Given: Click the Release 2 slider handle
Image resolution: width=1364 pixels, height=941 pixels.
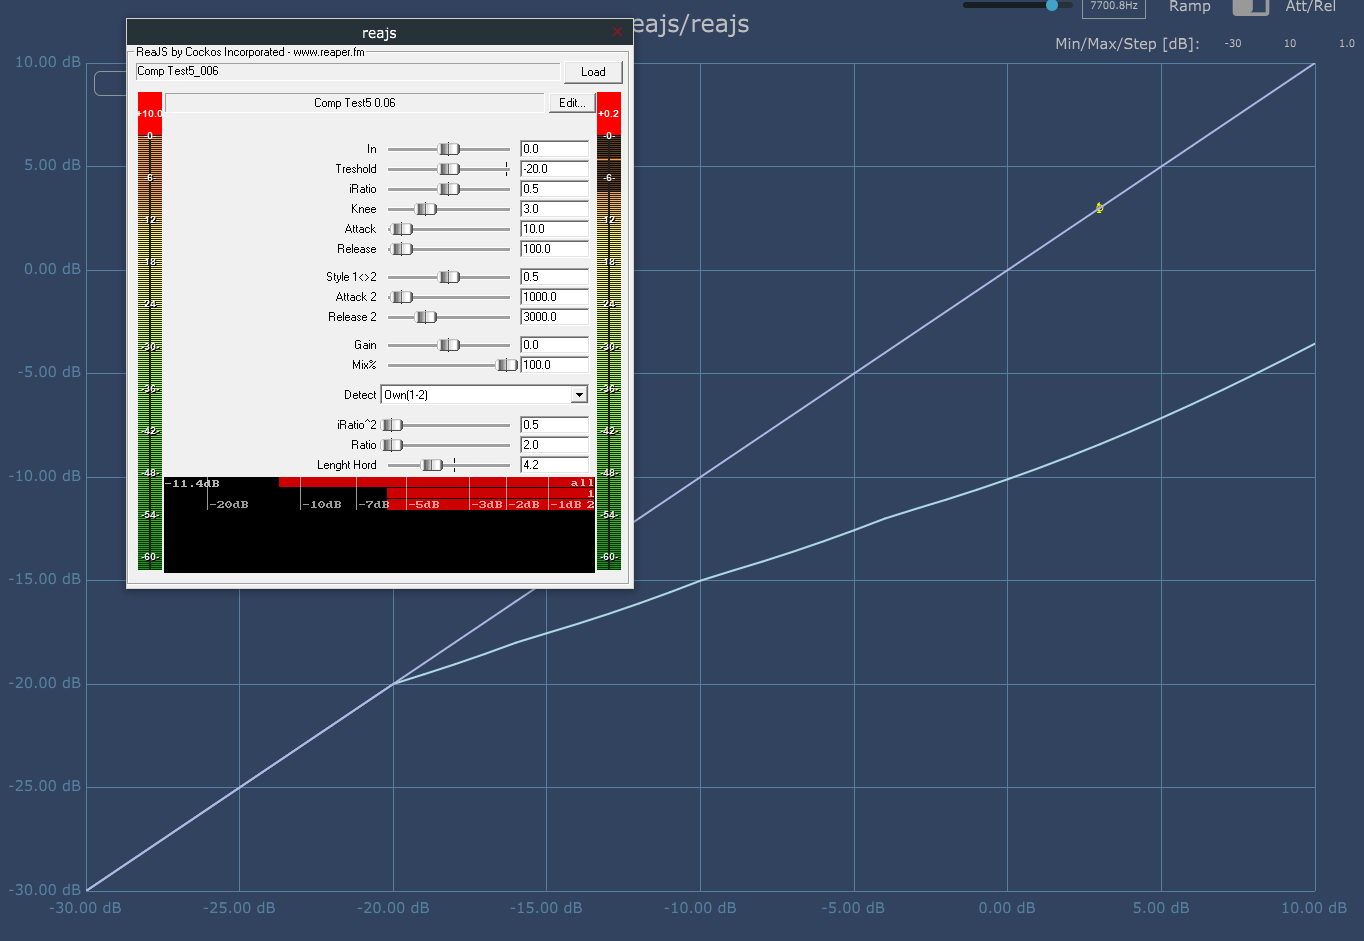Looking at the screenshot, I should coord(426,317).
